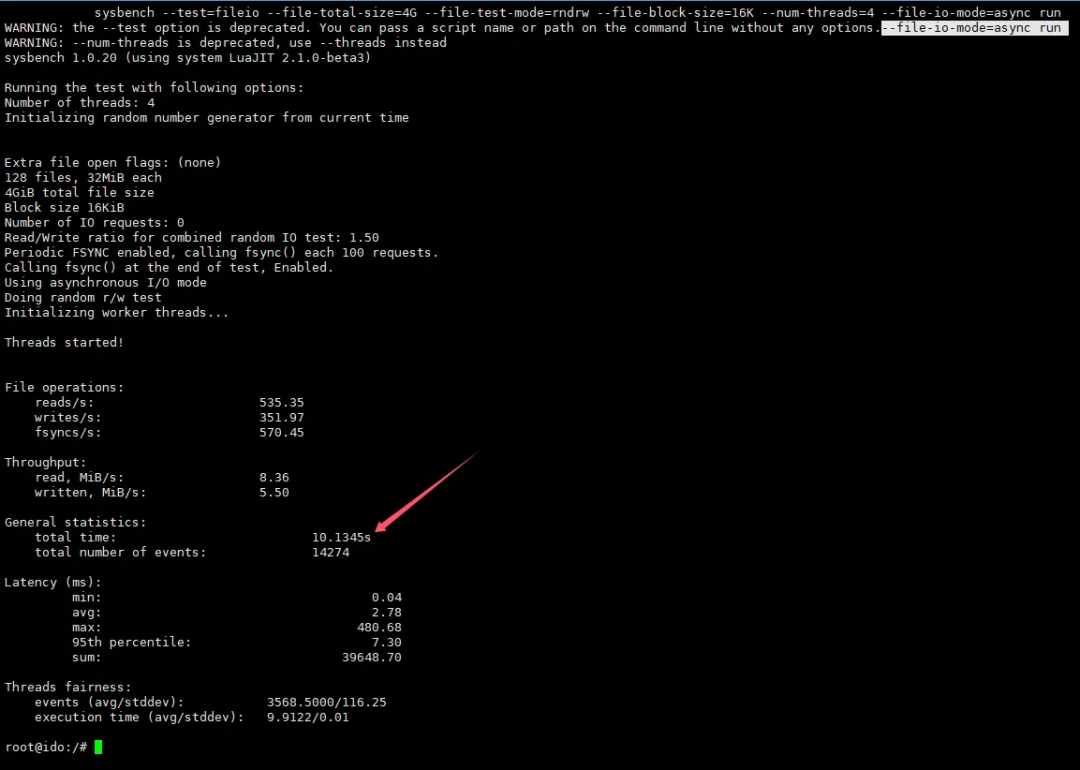Image resolution: width=1080 pixels, height=770 pixels.
Task: Click execution time value 9.9122/0.01
Action: click(x=308, y=717)
